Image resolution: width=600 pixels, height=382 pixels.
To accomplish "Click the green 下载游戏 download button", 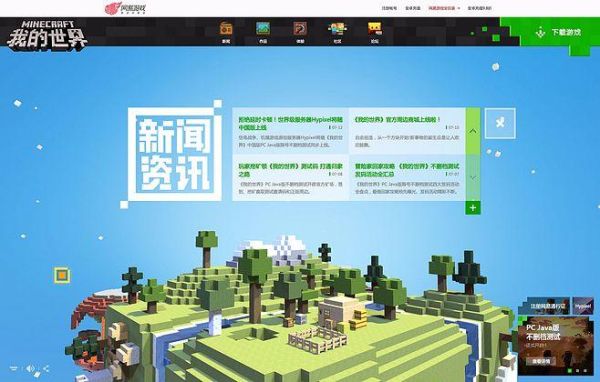I will click(x=559, y=33).
